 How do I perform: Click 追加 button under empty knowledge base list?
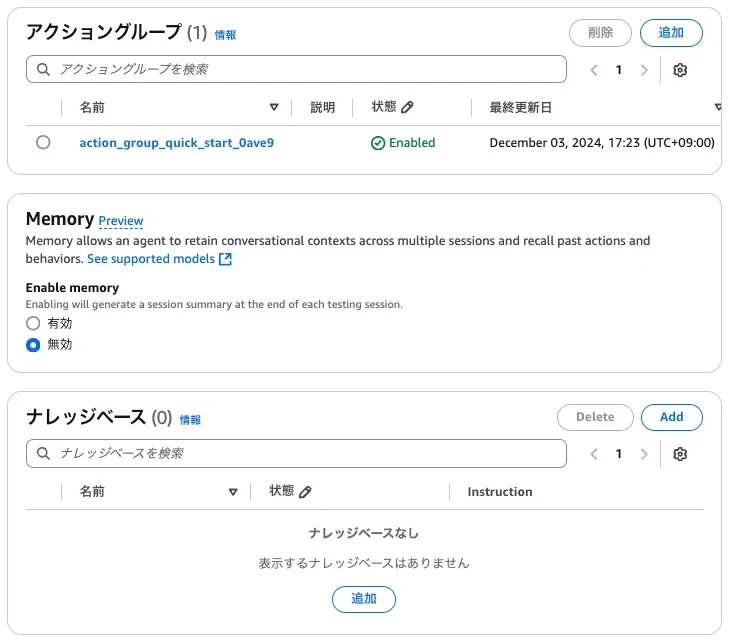pos(364,599)
